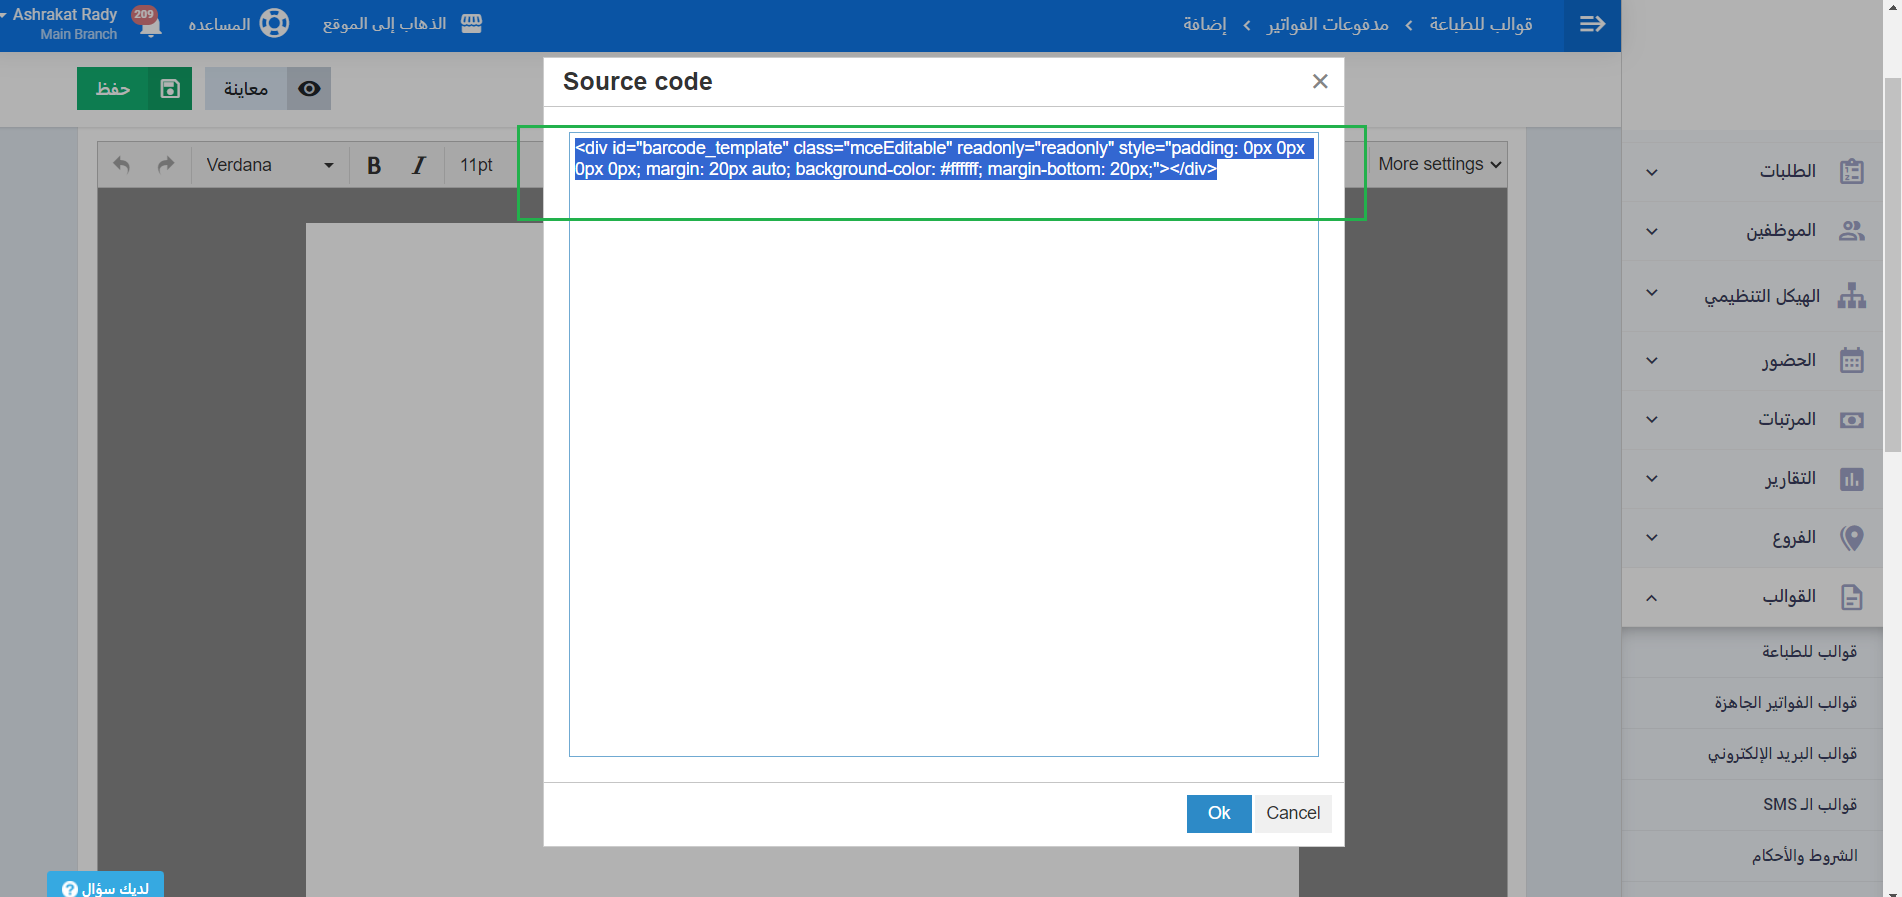Toggle bold formatting
This screenshot has width=1902, height=897.
pyautogui.click(x=374, y=165)
